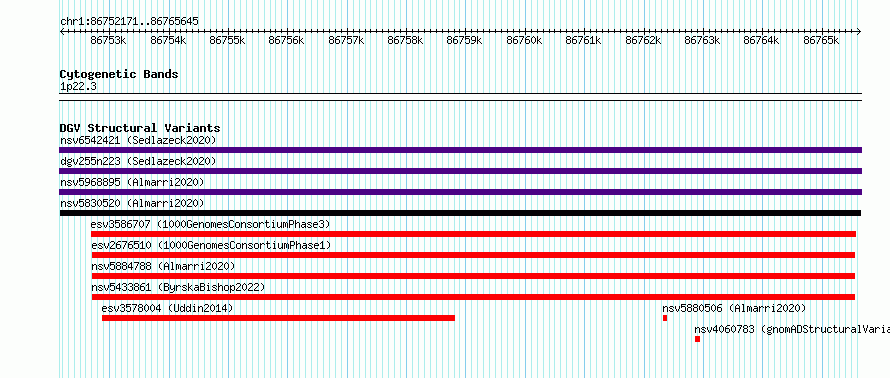
Task: Click the nsv5830520 (Almarri2020) label
Action: (132, 203)
